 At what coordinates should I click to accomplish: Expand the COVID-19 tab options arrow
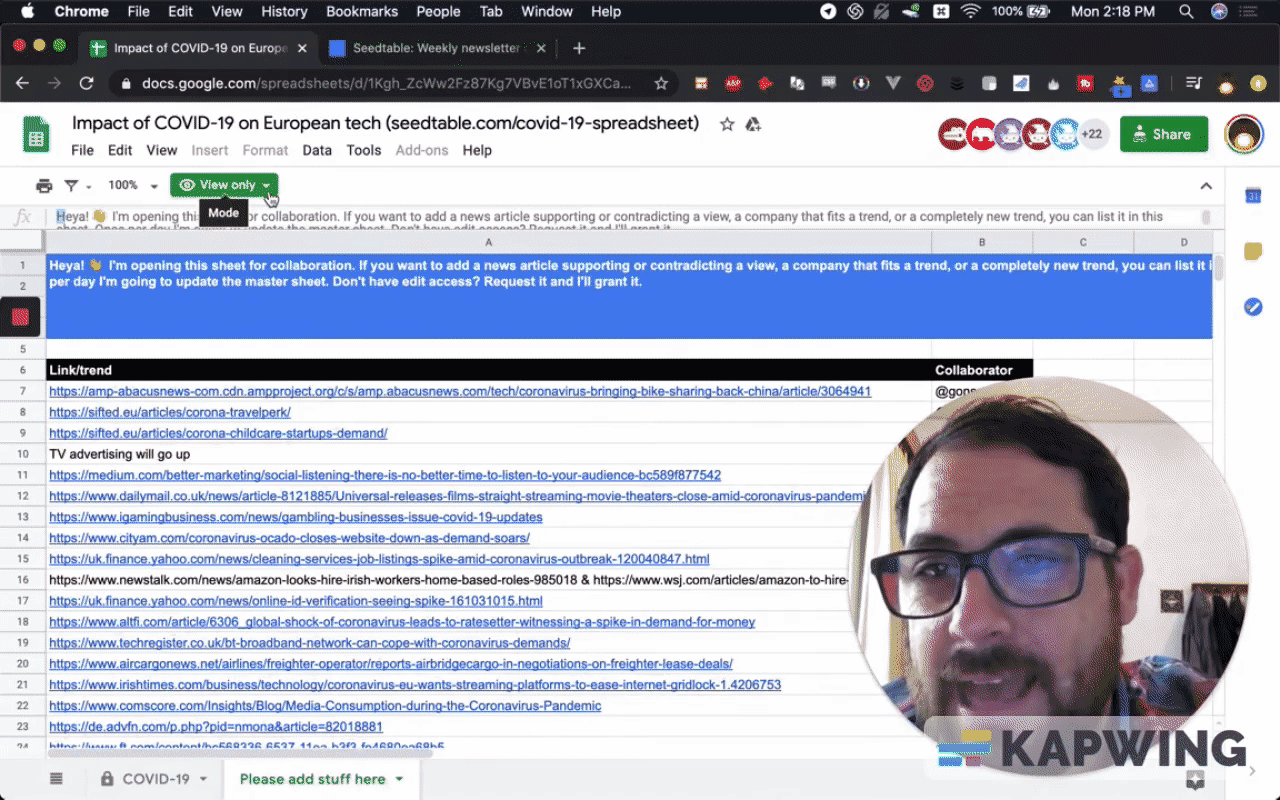(x=203, y=779)
